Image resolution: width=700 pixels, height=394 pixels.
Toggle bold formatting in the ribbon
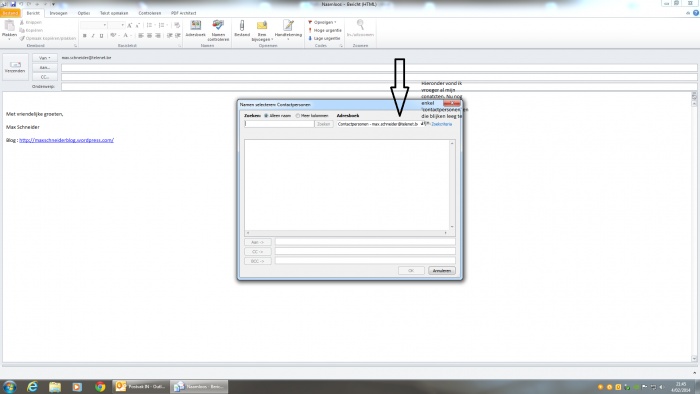pos(84,36)
